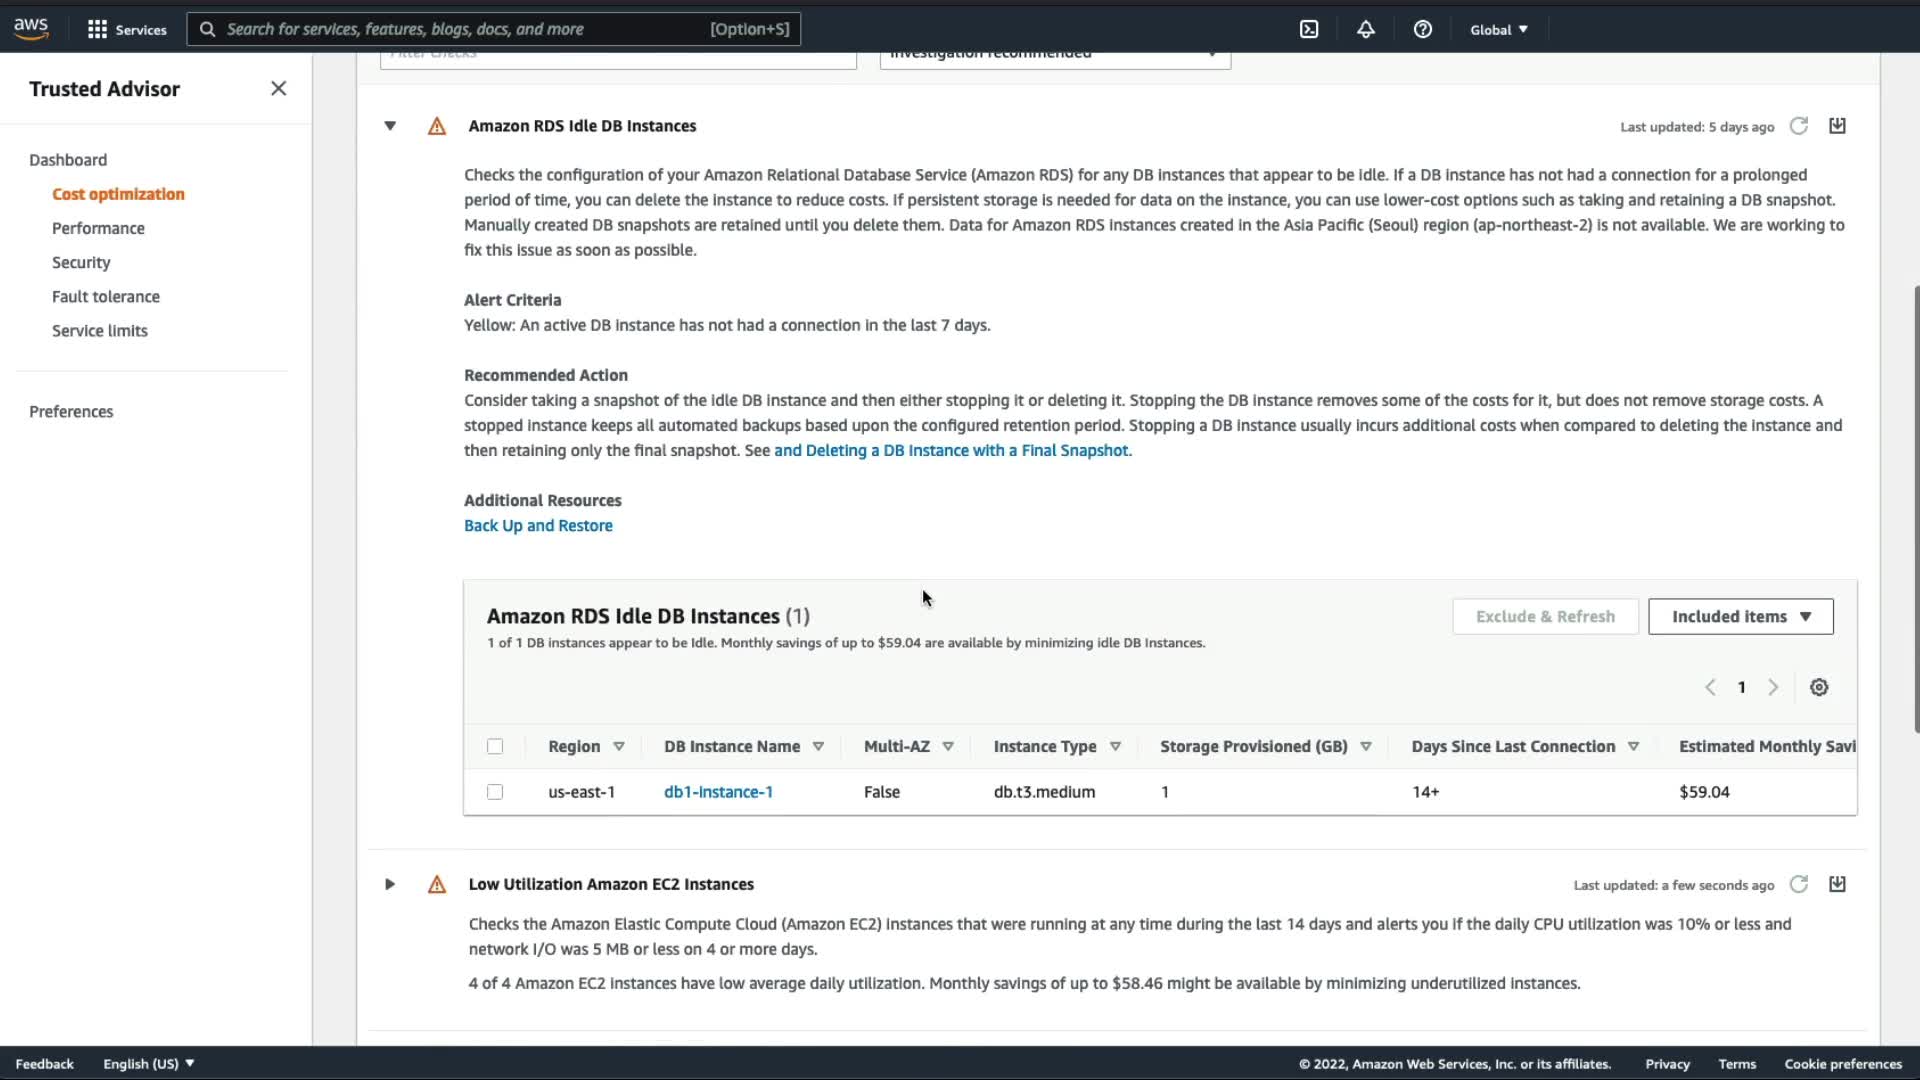Open the db1-instance-1 link
This screenshot has height=1080, width=1920.
pos(718,792)
